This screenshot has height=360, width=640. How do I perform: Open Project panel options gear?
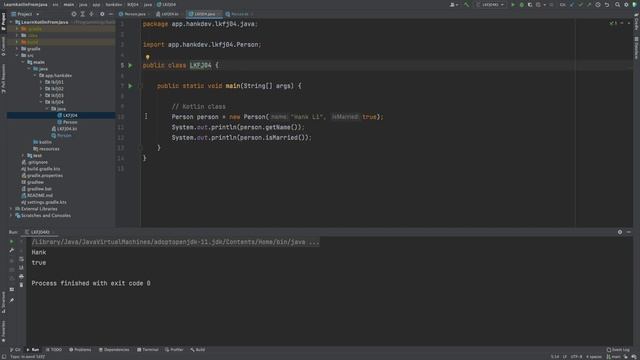[102, 14]
